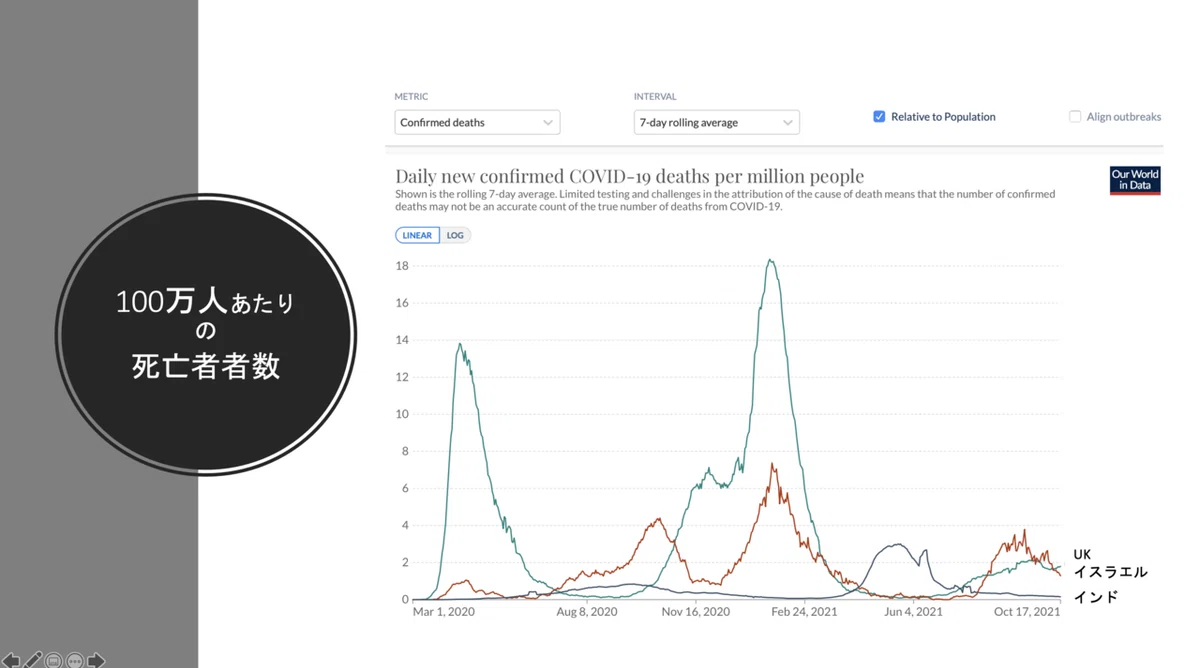This screenshot has width=1200, height=668.
Task: Select the LINEAR scale tab
Action: tap(417, 235)
